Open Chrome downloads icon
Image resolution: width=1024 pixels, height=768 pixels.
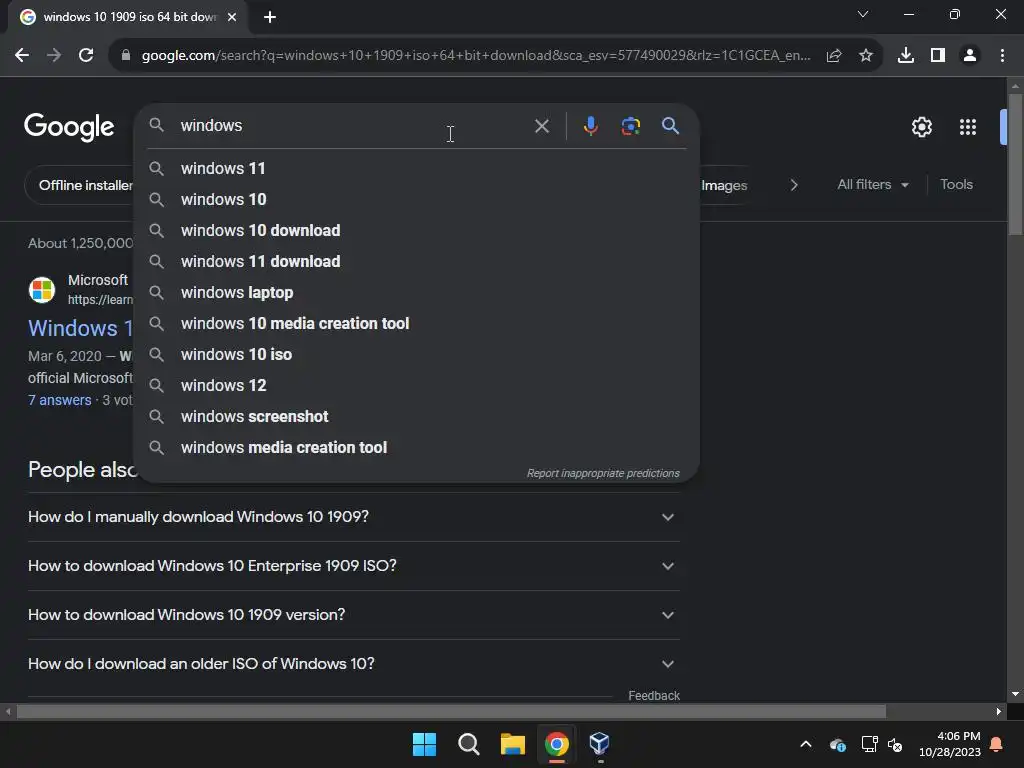click(x=906, y=56)
